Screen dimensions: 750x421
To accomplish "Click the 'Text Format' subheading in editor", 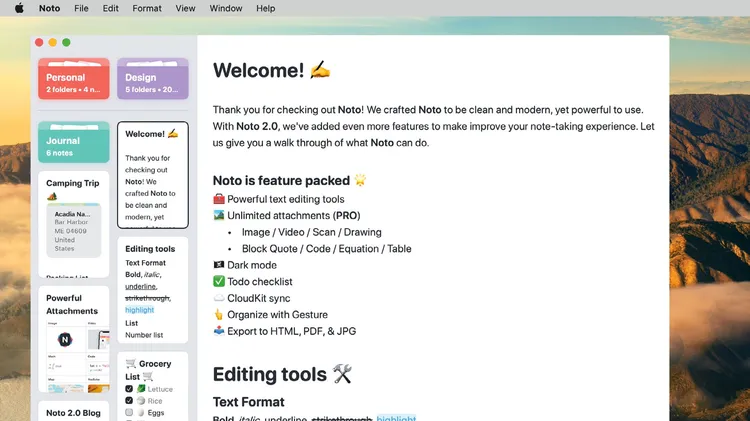I will (x=248, y=402).
